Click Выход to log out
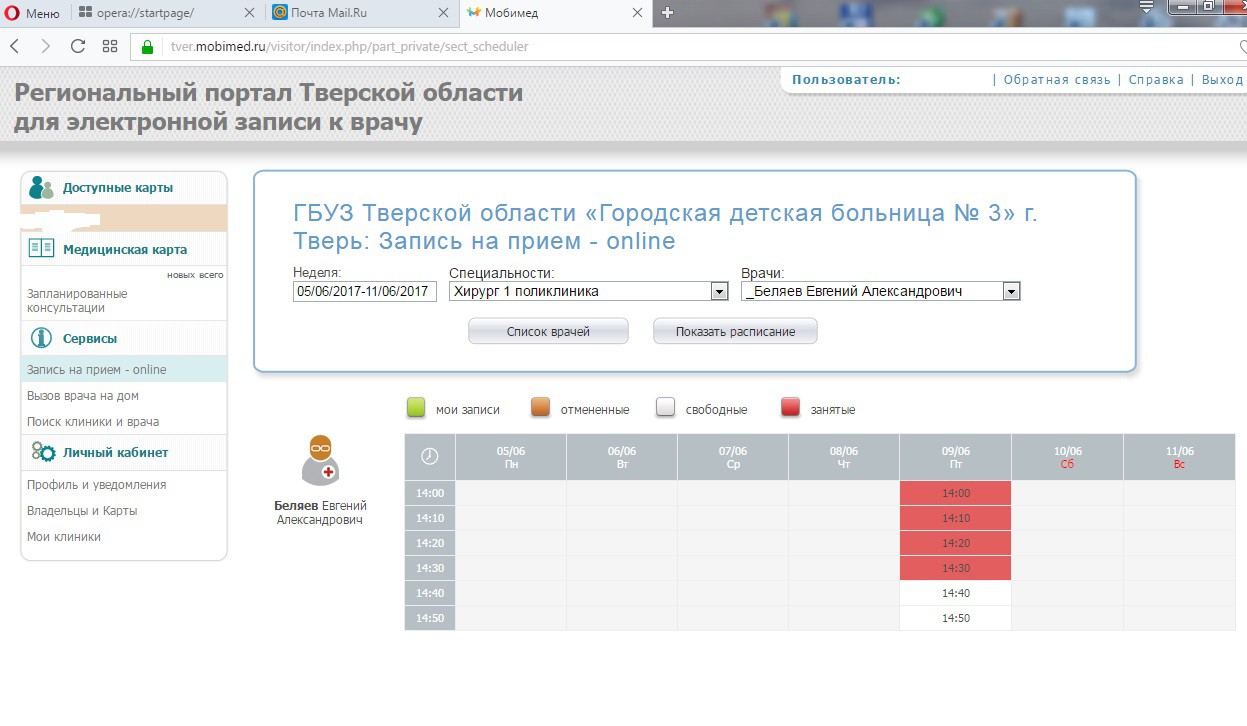Screen dimensions: 1247x726 pyautogui.click(x=1222, y=80)
